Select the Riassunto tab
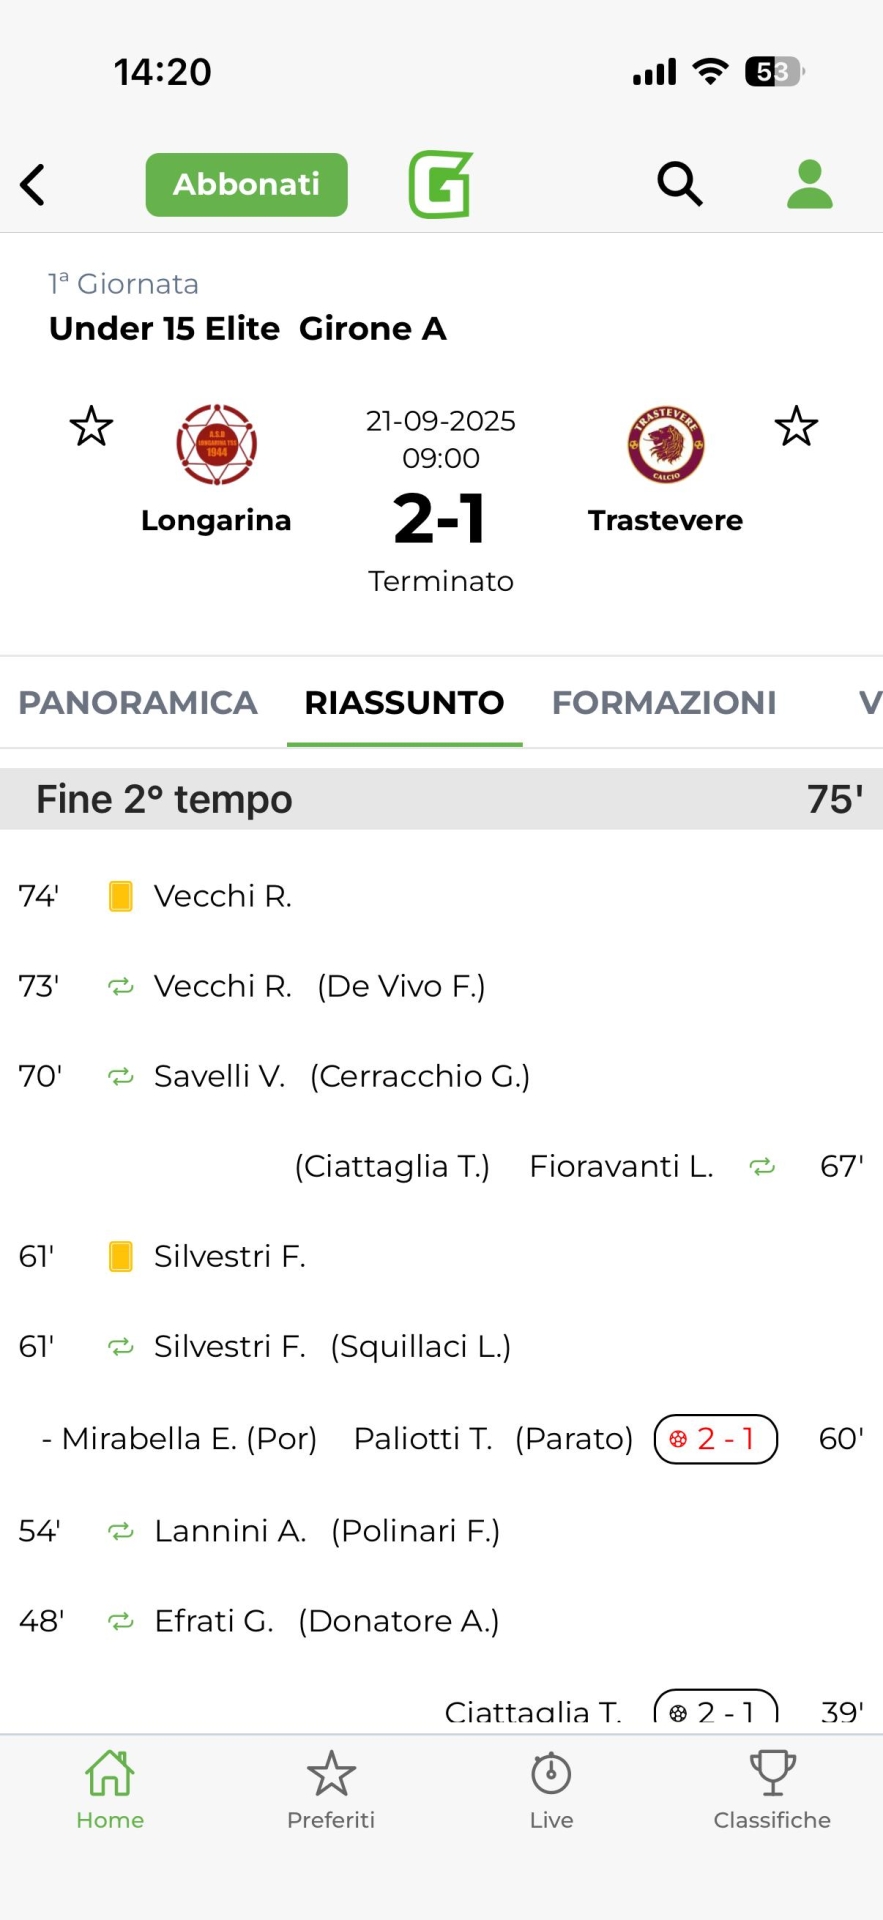Viewport: 883px width, 1920px height. tap(404, 703)
